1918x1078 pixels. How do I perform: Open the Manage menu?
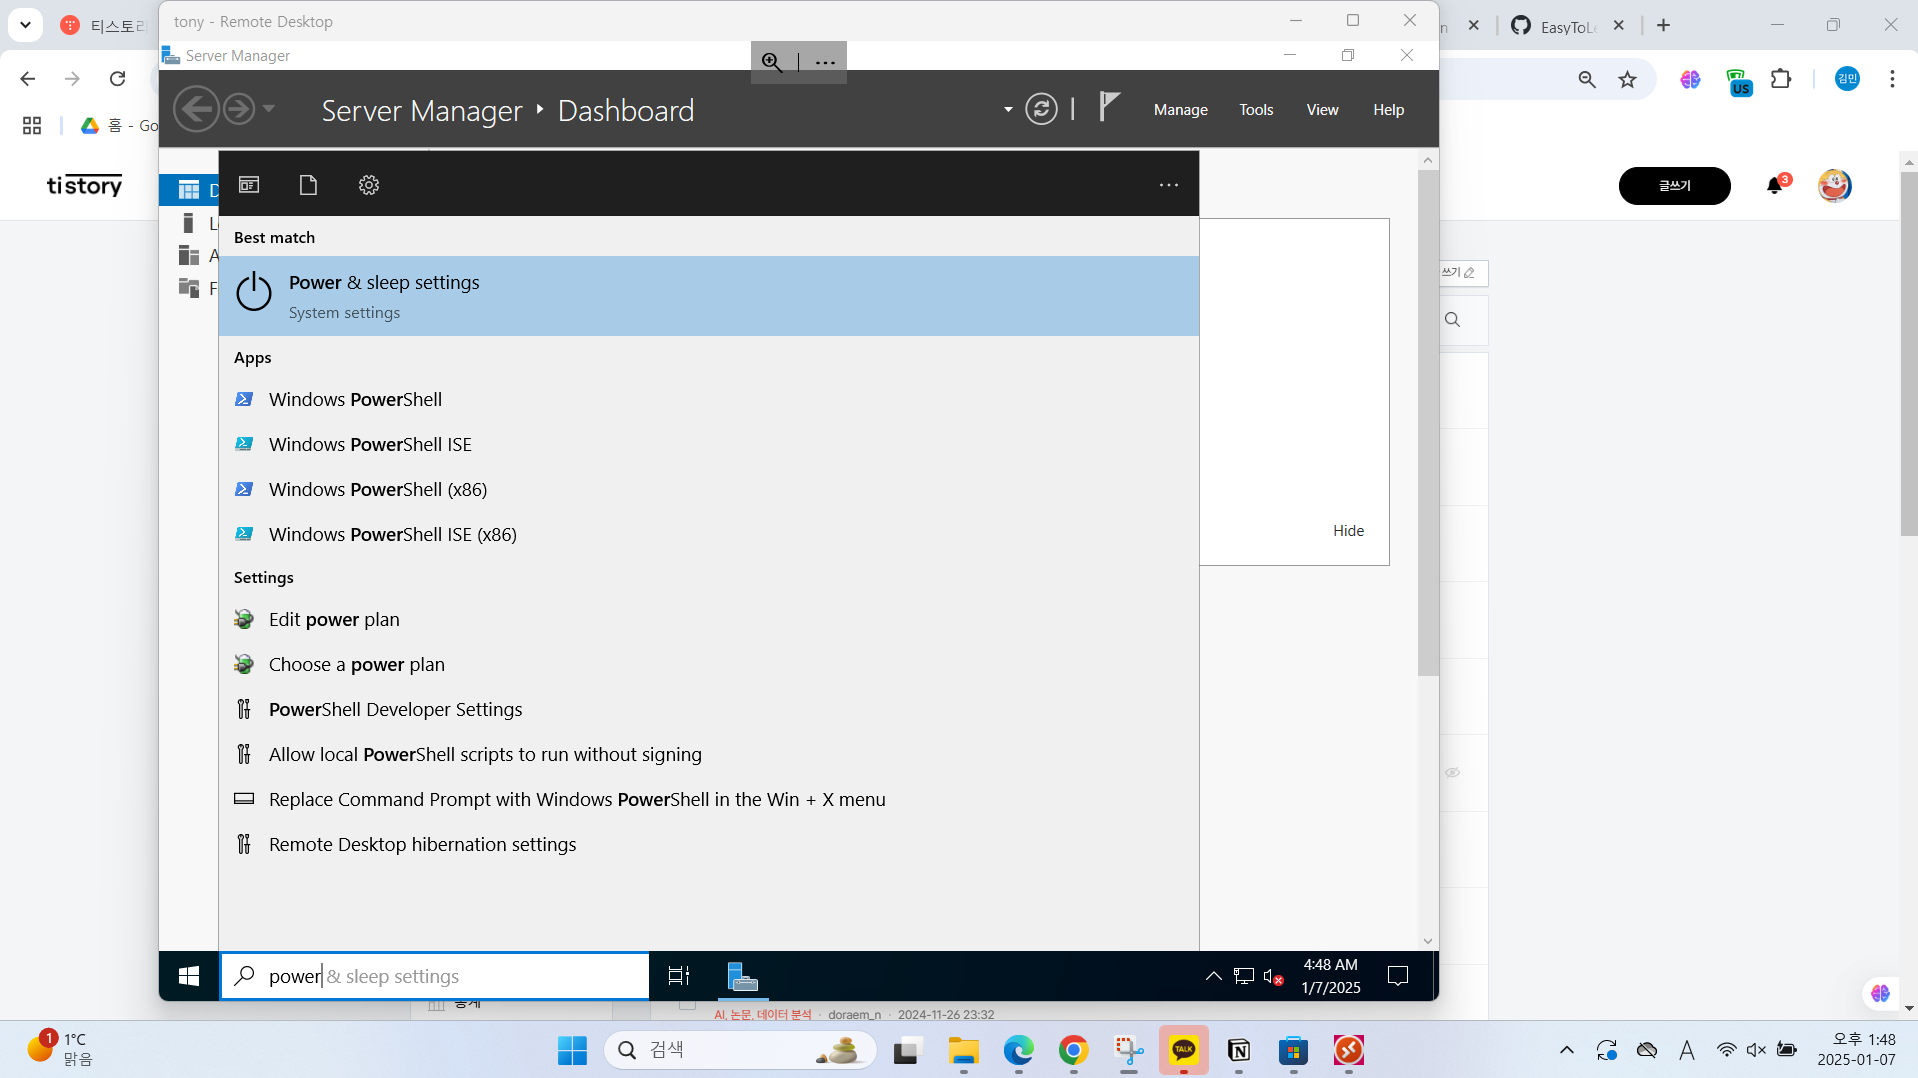(1180, 110)
